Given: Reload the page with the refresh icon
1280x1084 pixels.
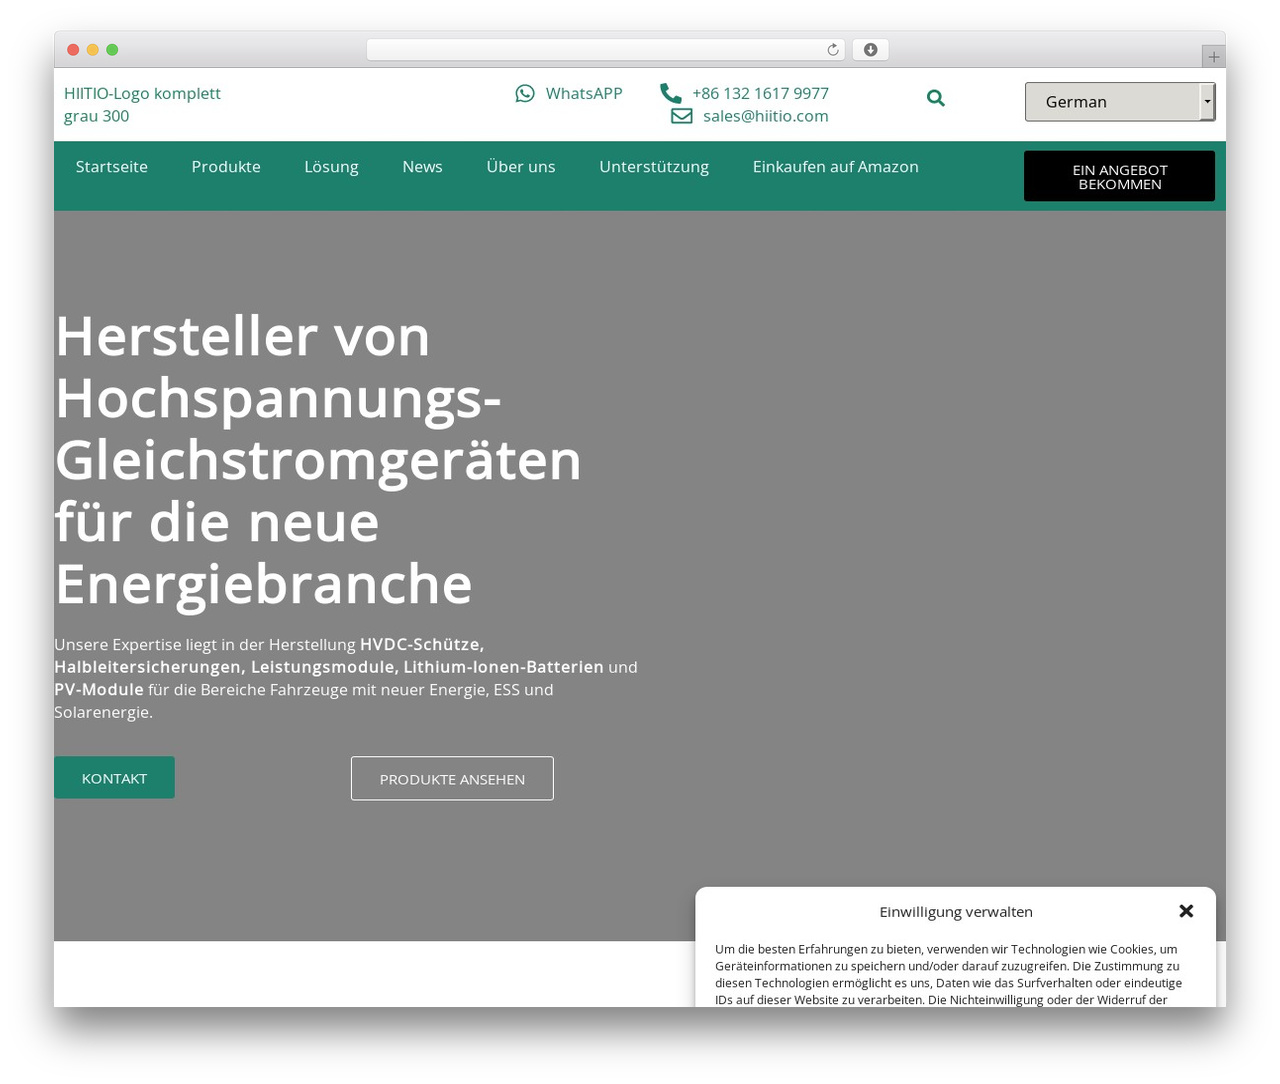Looking at the screenshot, I should (x=833, y=50).
